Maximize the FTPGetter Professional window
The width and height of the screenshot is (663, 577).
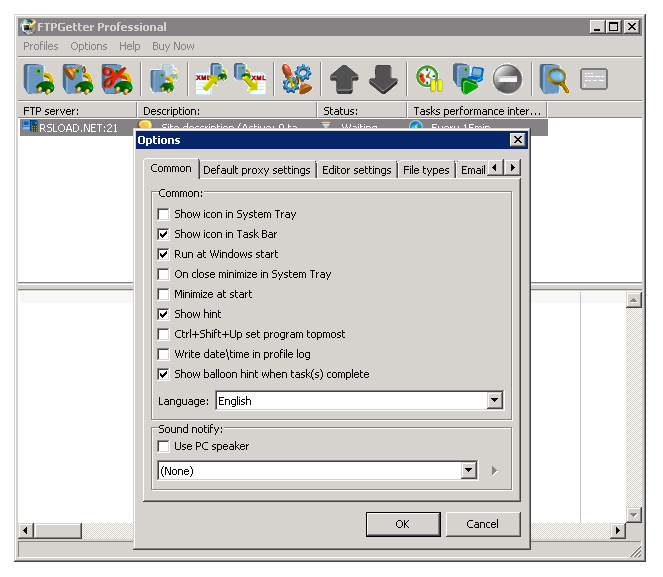coord(614,27)
